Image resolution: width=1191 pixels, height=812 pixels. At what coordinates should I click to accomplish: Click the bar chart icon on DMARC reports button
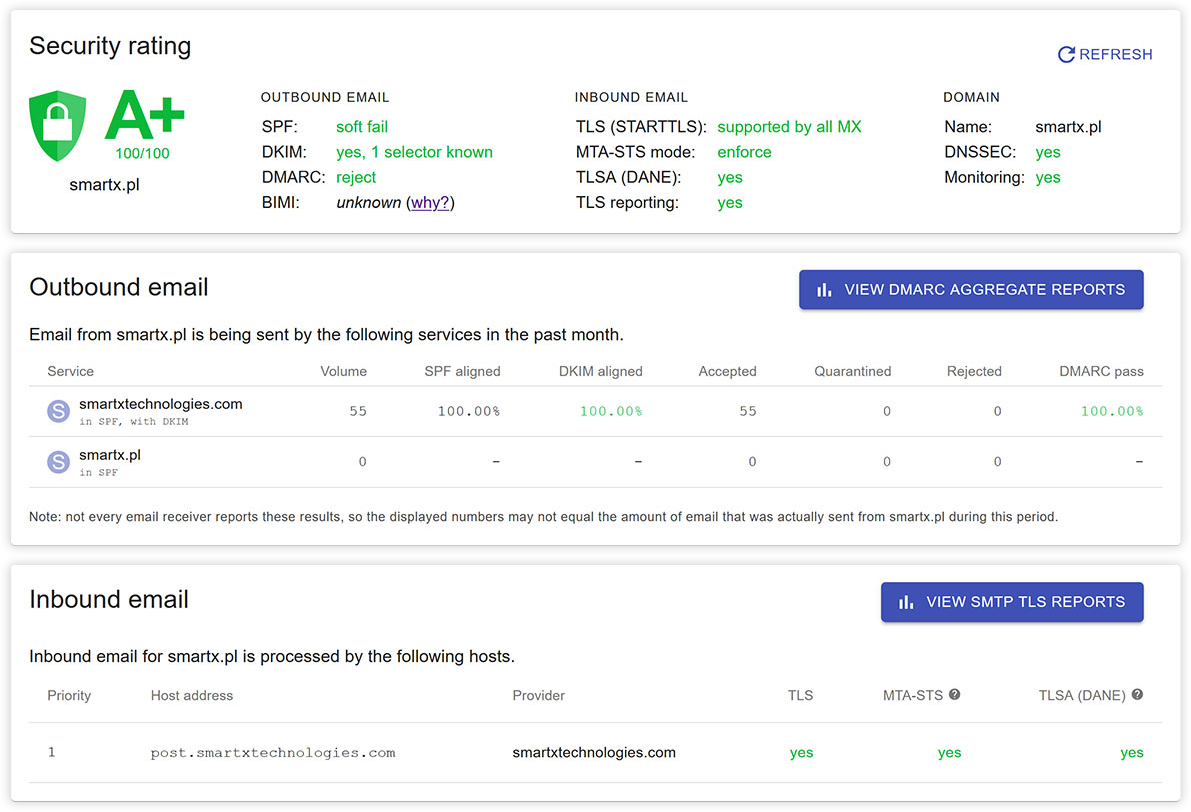pos(824,290)
